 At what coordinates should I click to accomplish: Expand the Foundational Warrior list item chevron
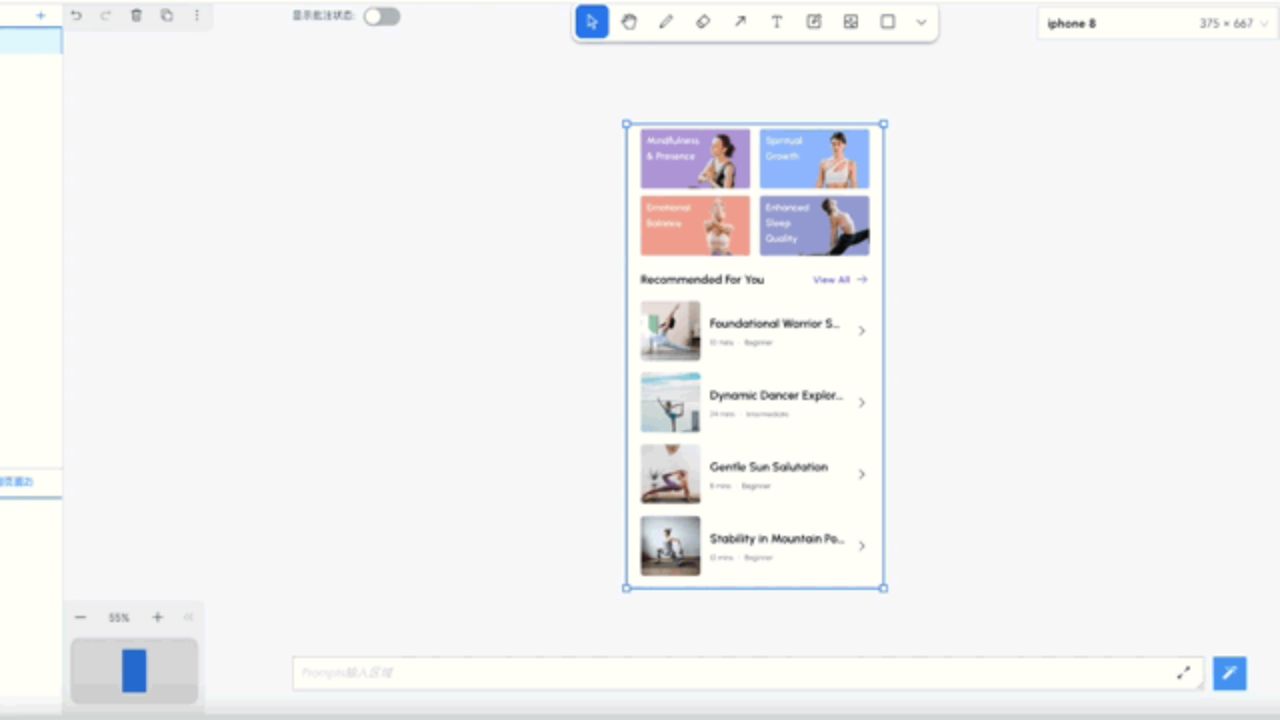point(861,330)
